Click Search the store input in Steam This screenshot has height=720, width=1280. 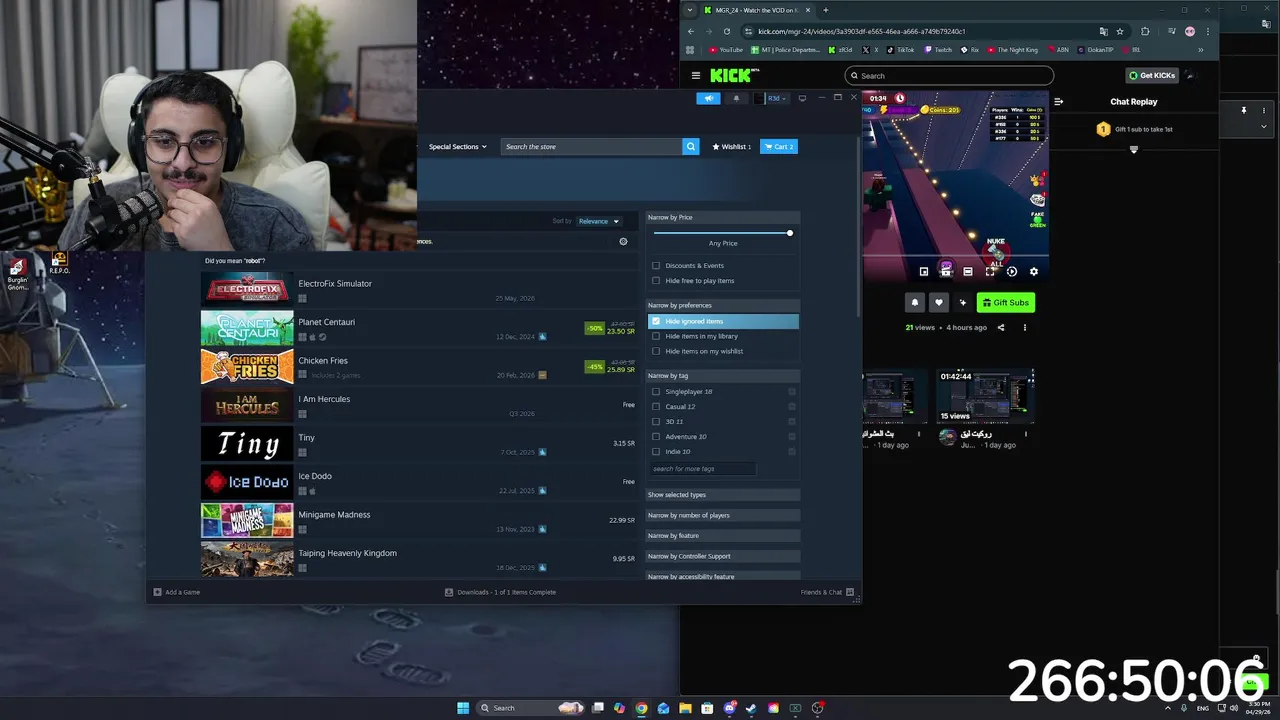pos(591,146)
